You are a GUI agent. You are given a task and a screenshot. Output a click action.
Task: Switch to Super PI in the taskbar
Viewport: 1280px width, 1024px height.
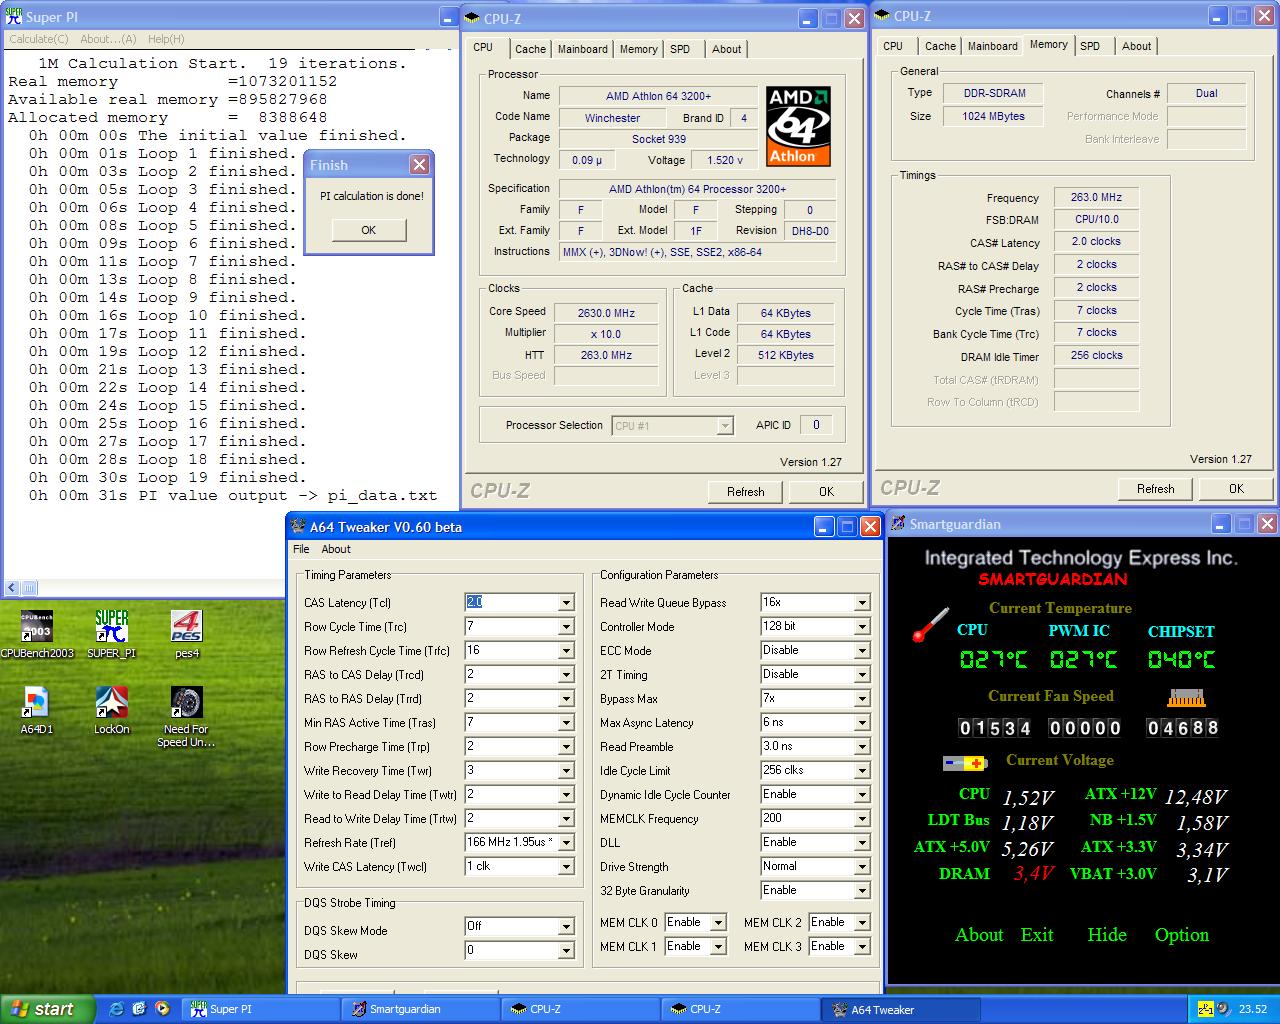[x=260, y=1009]
